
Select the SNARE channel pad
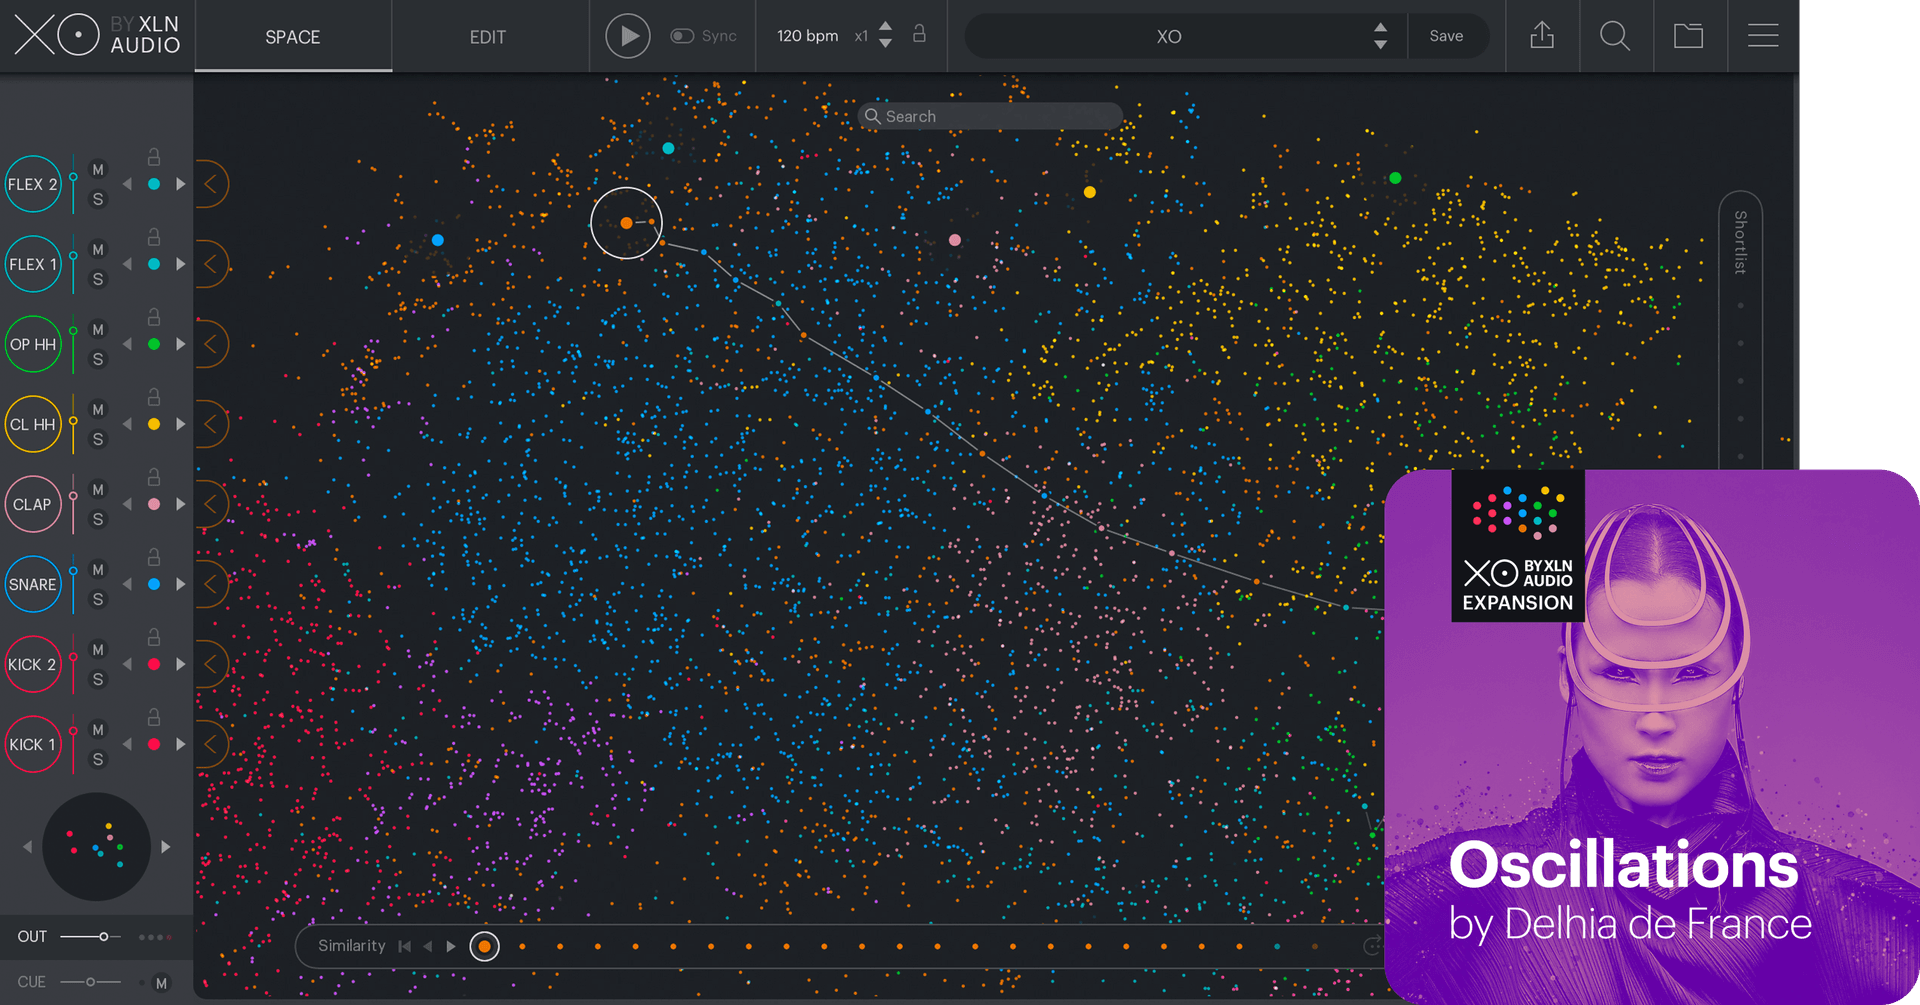[x=33, y=584]
